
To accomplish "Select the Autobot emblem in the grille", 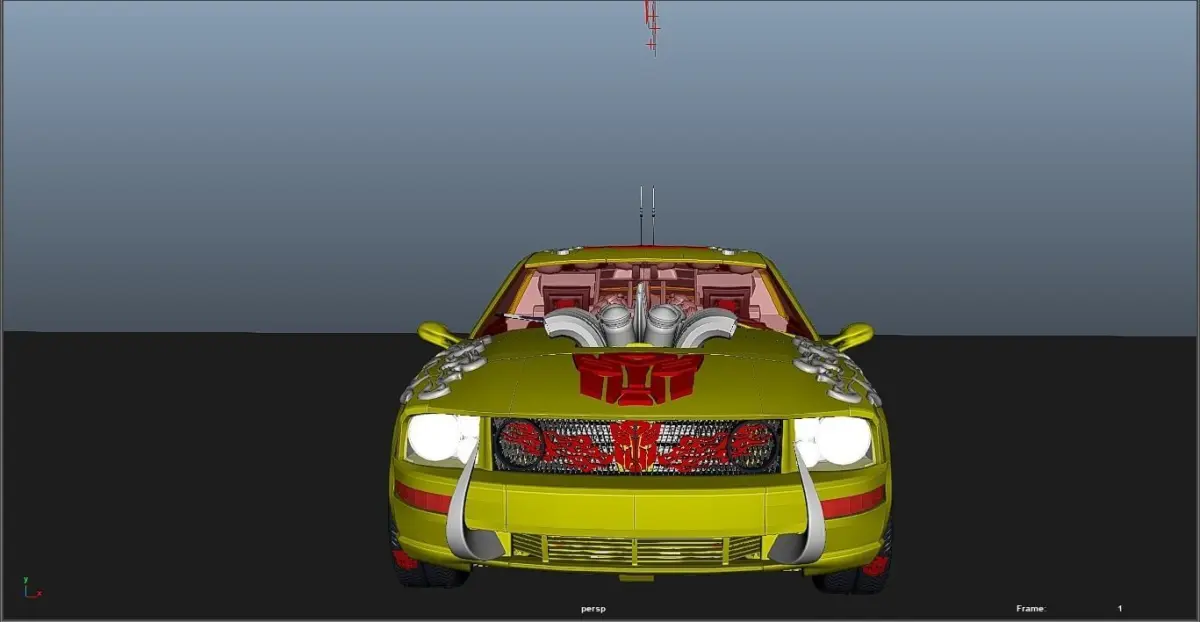I will 636,445.
